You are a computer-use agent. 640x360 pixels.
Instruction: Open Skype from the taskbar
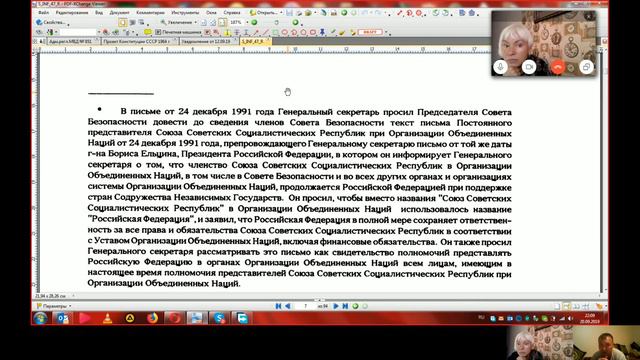tap(220, 318)
